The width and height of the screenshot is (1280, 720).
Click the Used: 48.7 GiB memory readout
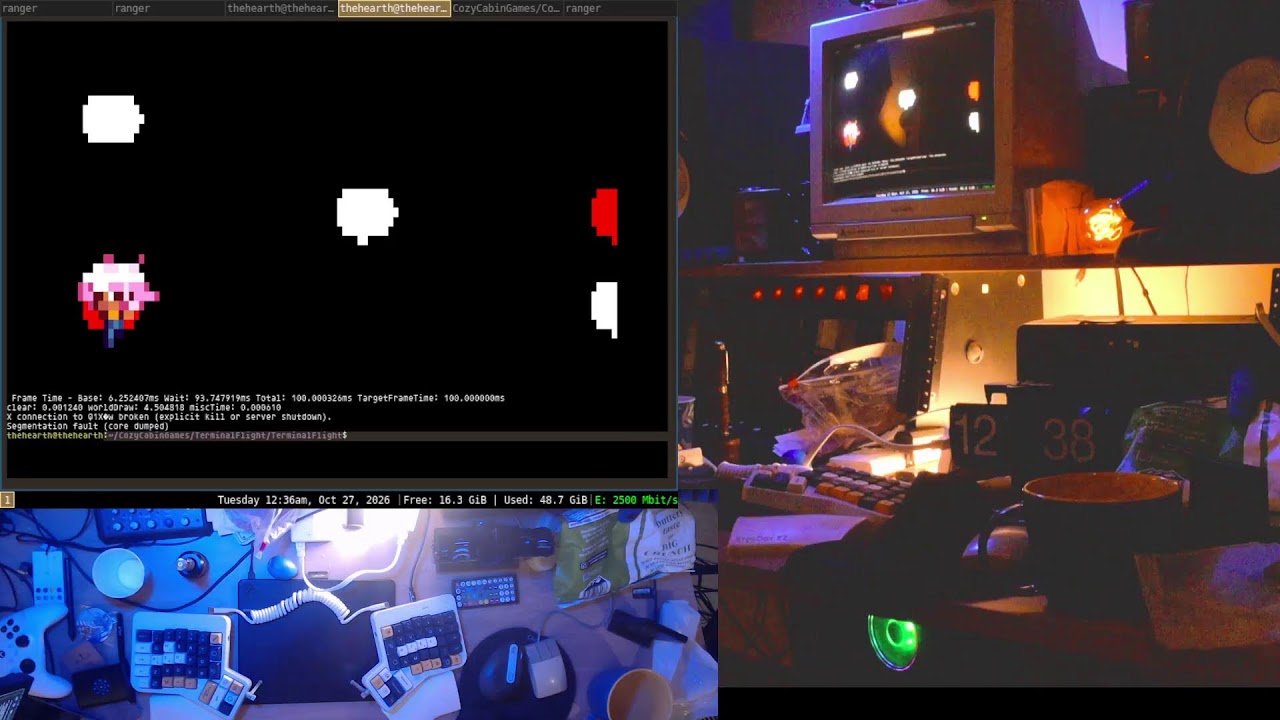(545, 500)
